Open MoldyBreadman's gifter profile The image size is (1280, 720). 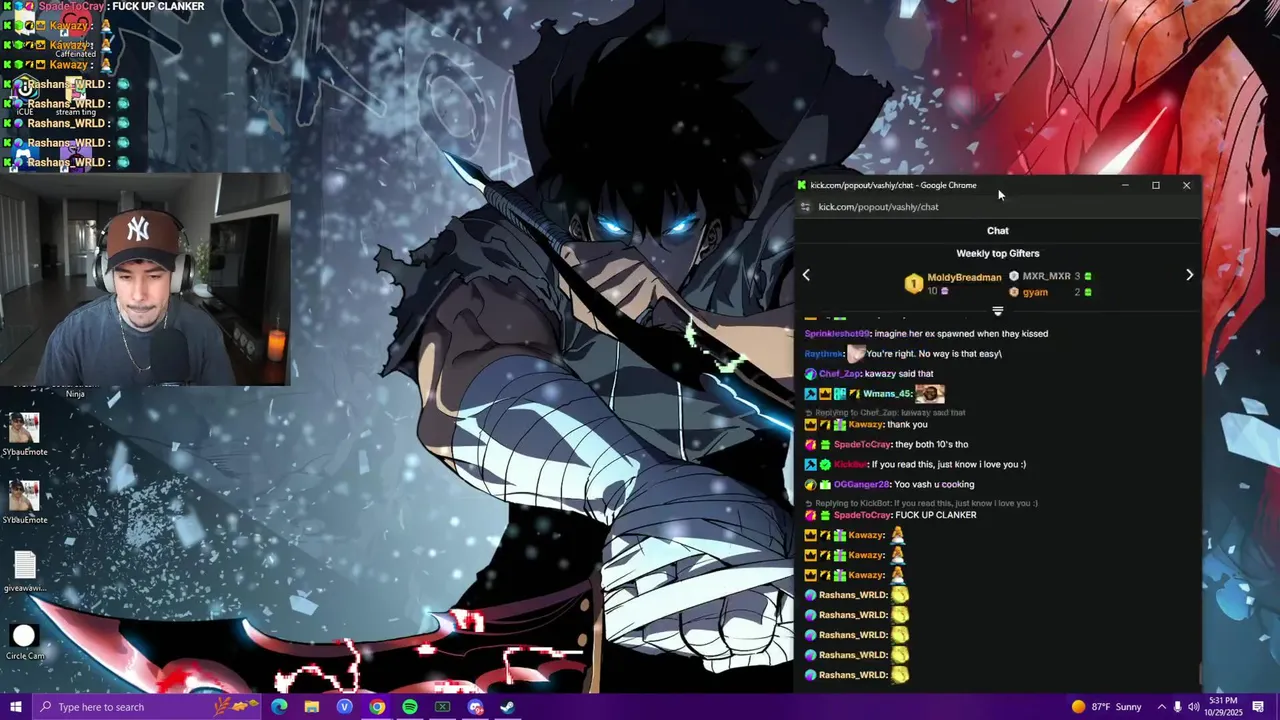(964, 277)
